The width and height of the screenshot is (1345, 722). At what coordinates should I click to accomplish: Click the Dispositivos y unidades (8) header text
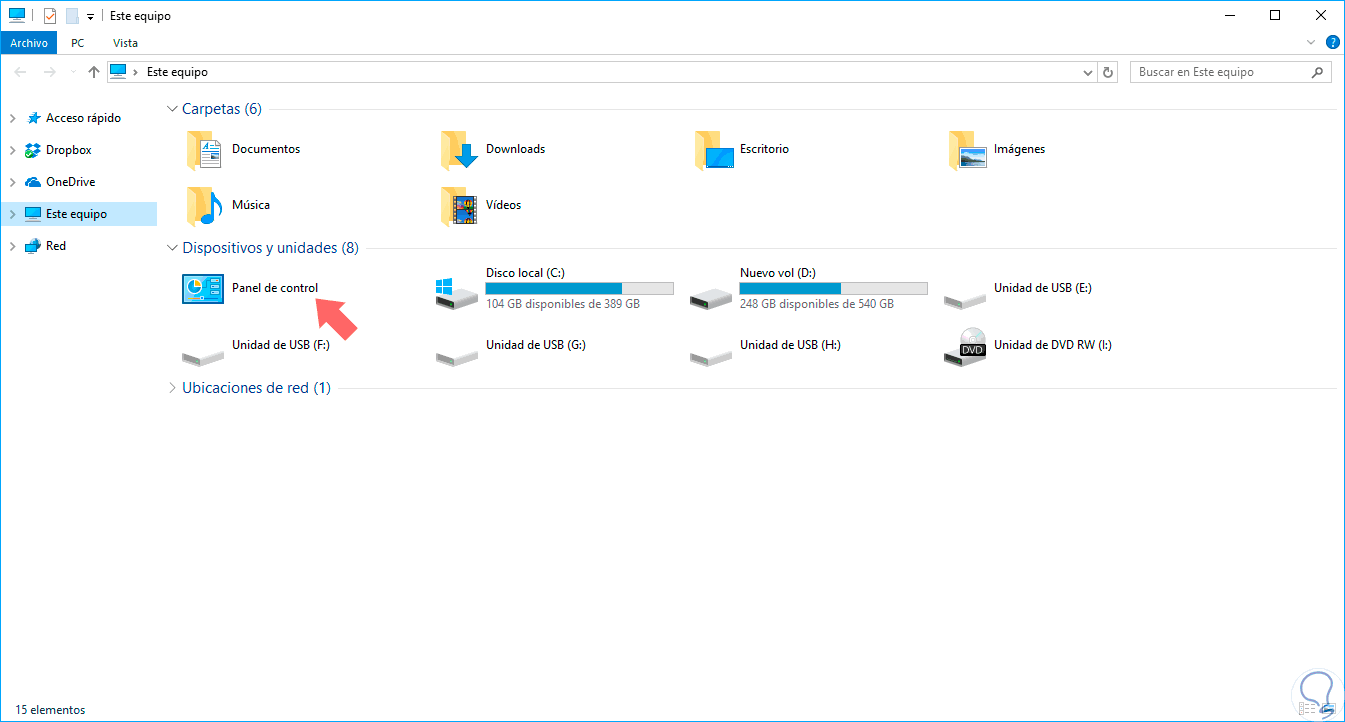tap(270, 248)
